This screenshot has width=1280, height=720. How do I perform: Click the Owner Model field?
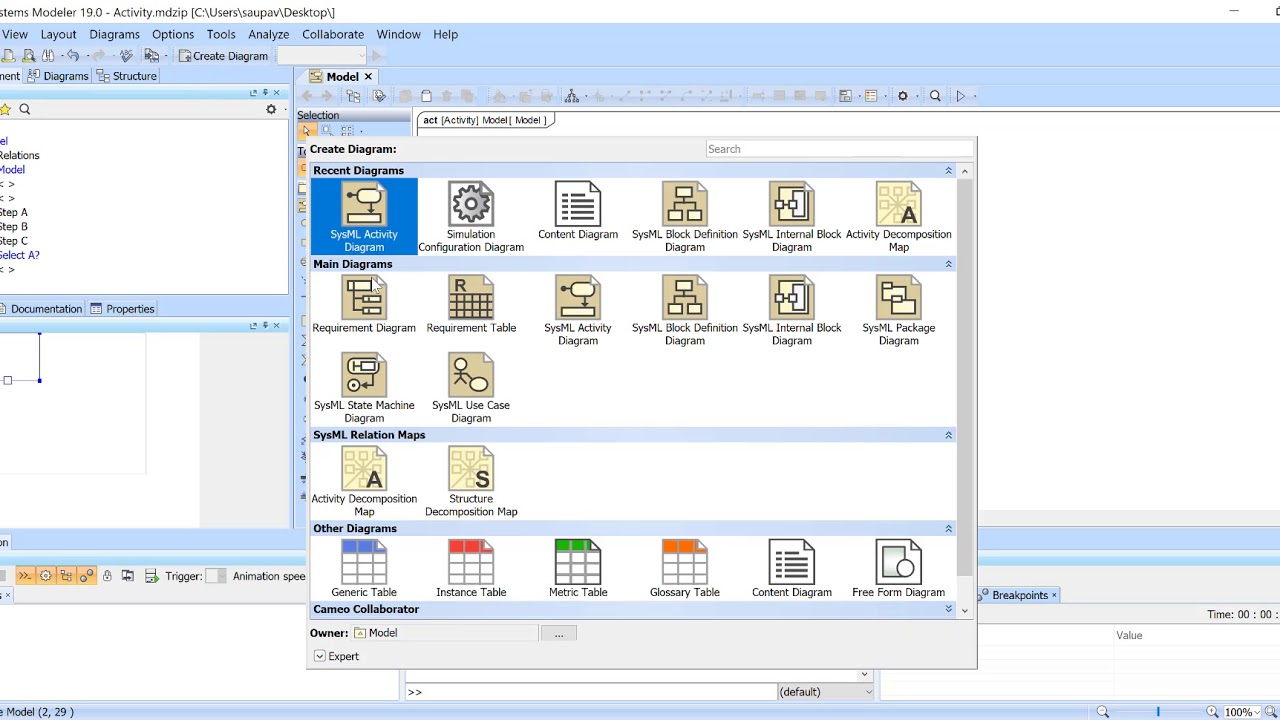445,633
